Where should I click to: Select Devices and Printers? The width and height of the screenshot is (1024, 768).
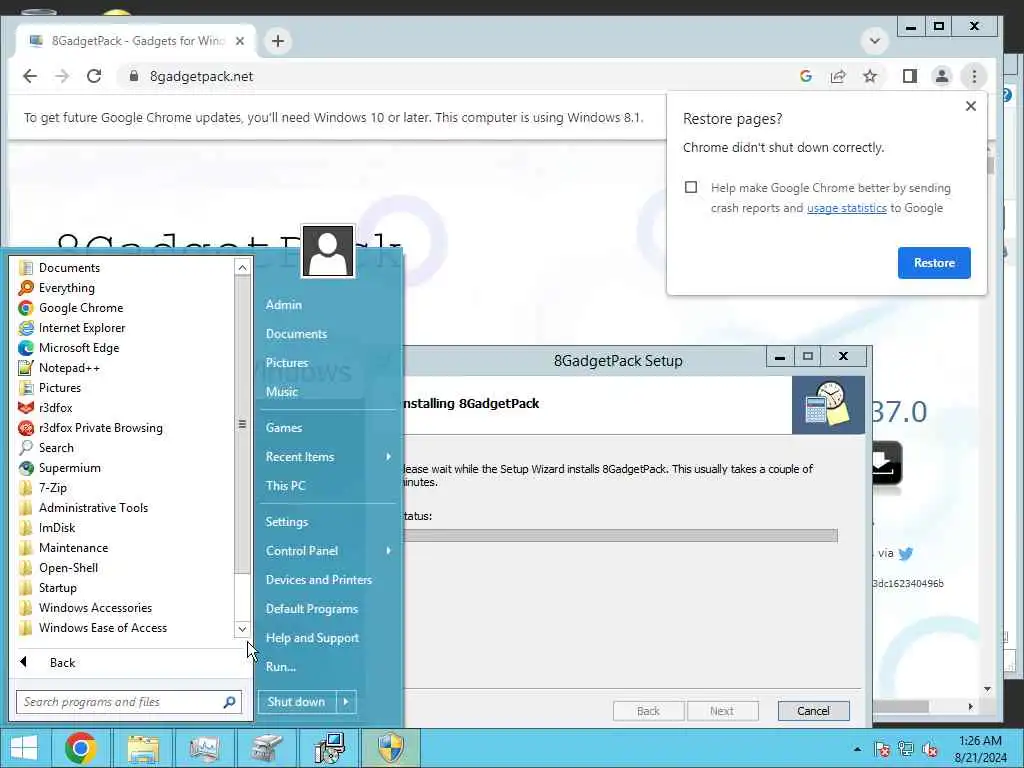(x=319, y=579)
